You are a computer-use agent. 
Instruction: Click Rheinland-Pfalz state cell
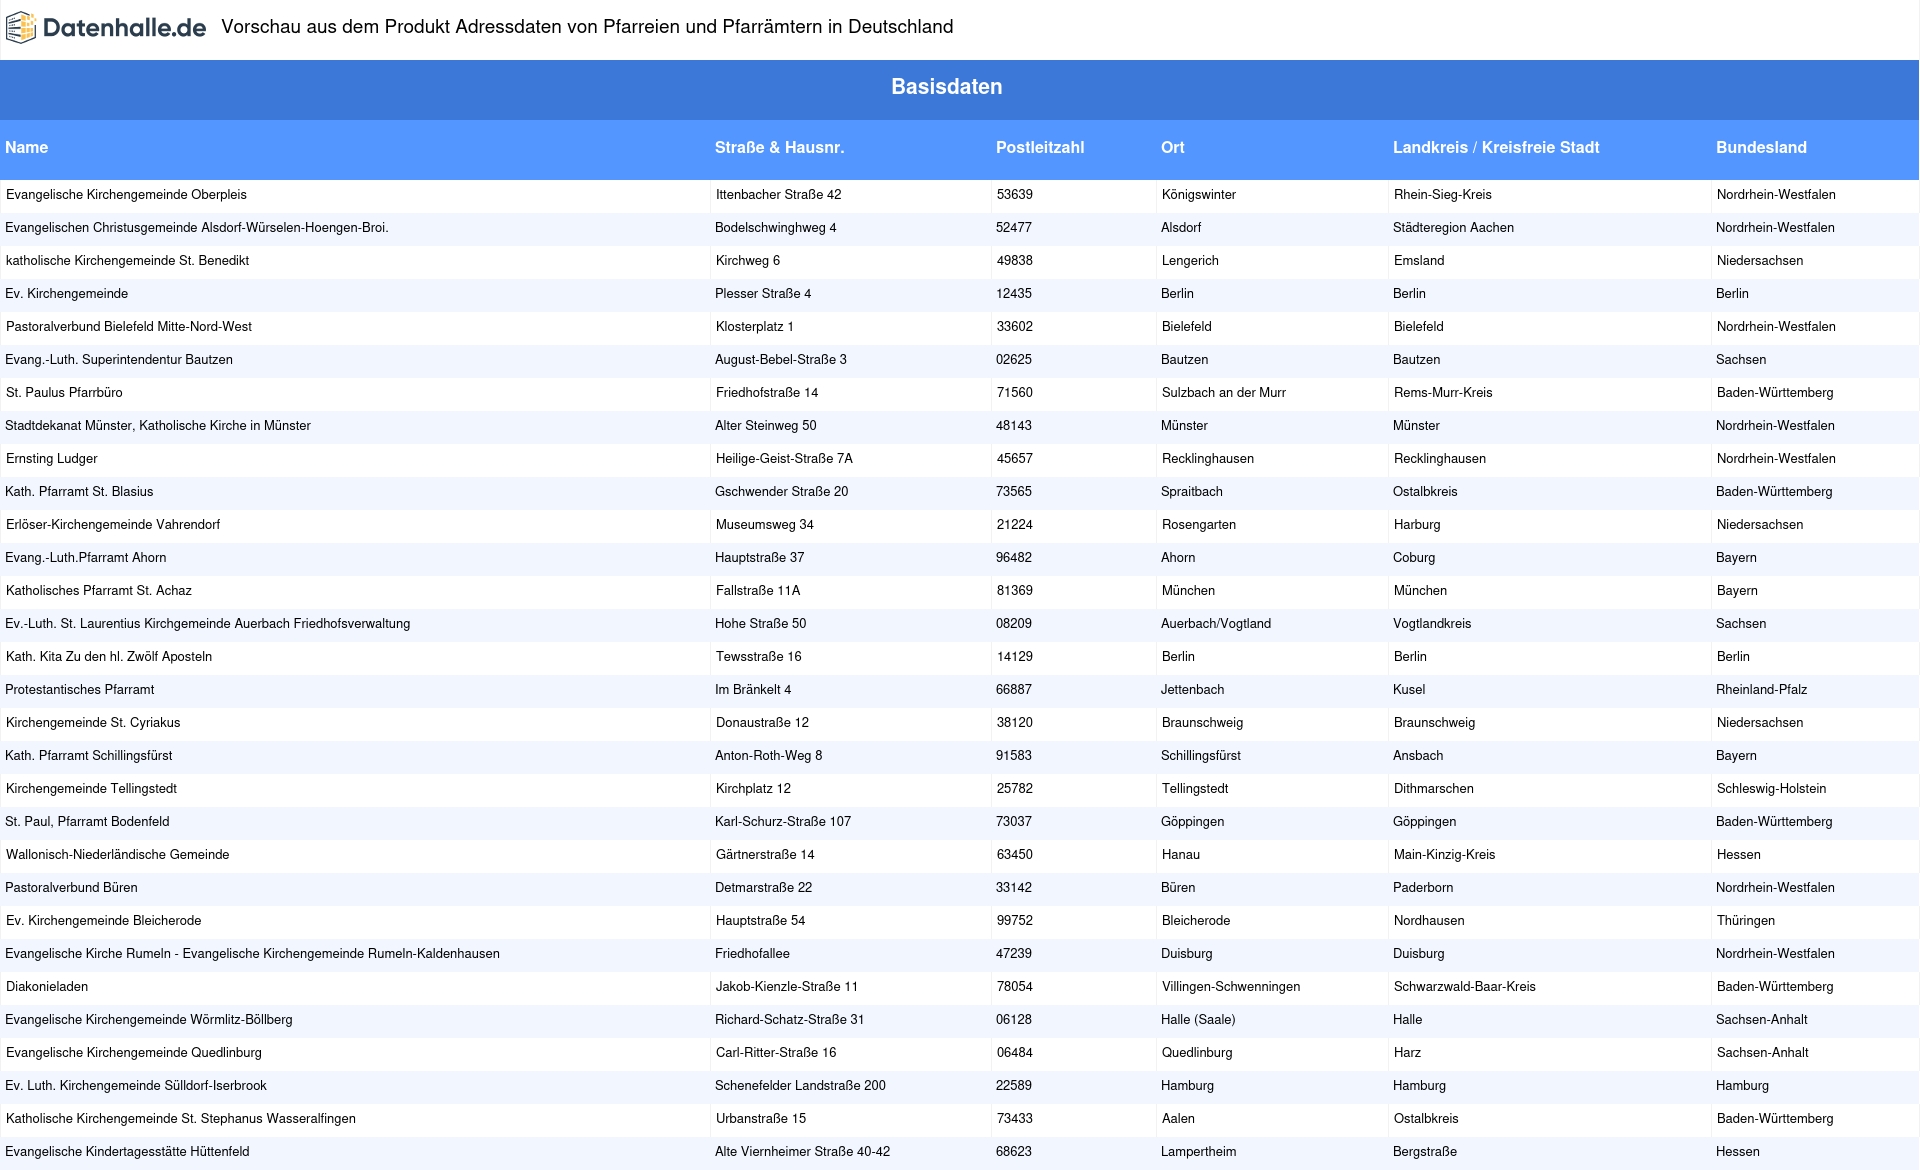1761,690
